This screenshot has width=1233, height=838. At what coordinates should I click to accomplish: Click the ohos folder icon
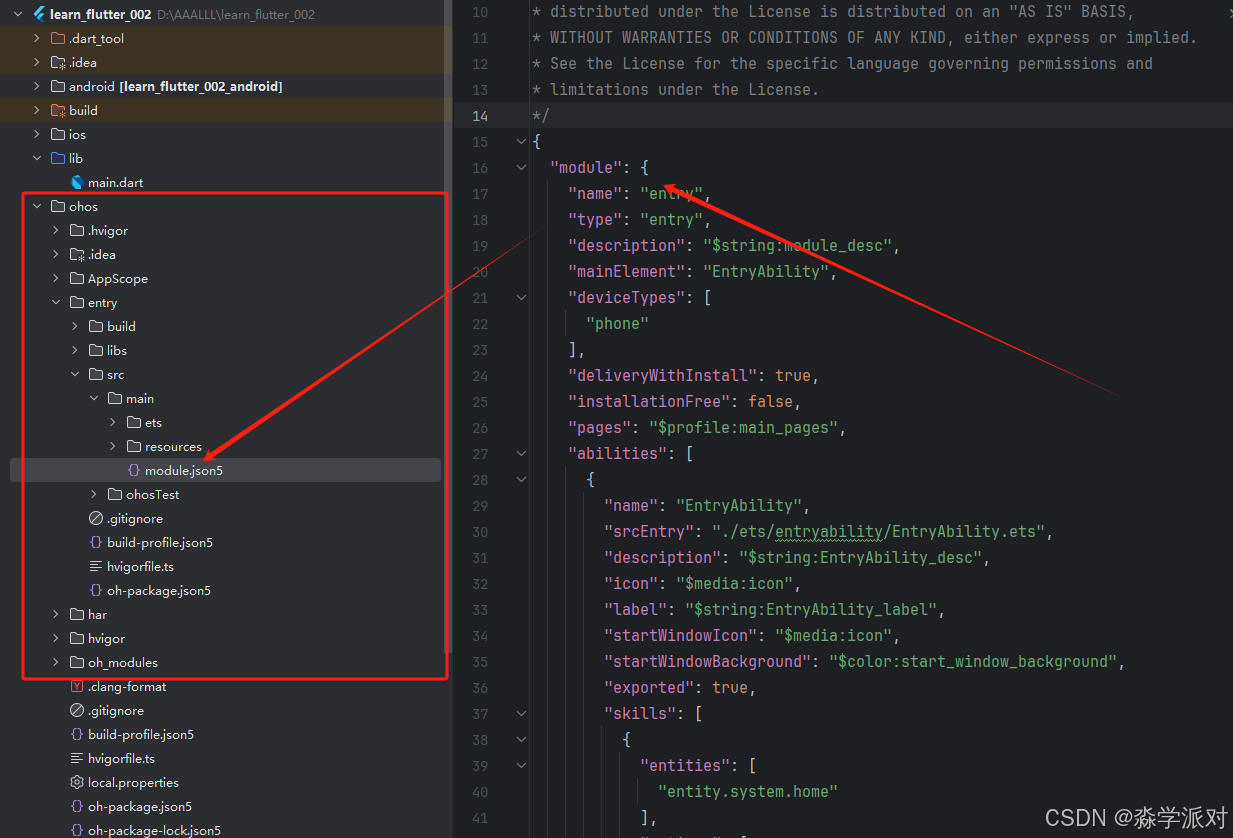tap(58, 206)
